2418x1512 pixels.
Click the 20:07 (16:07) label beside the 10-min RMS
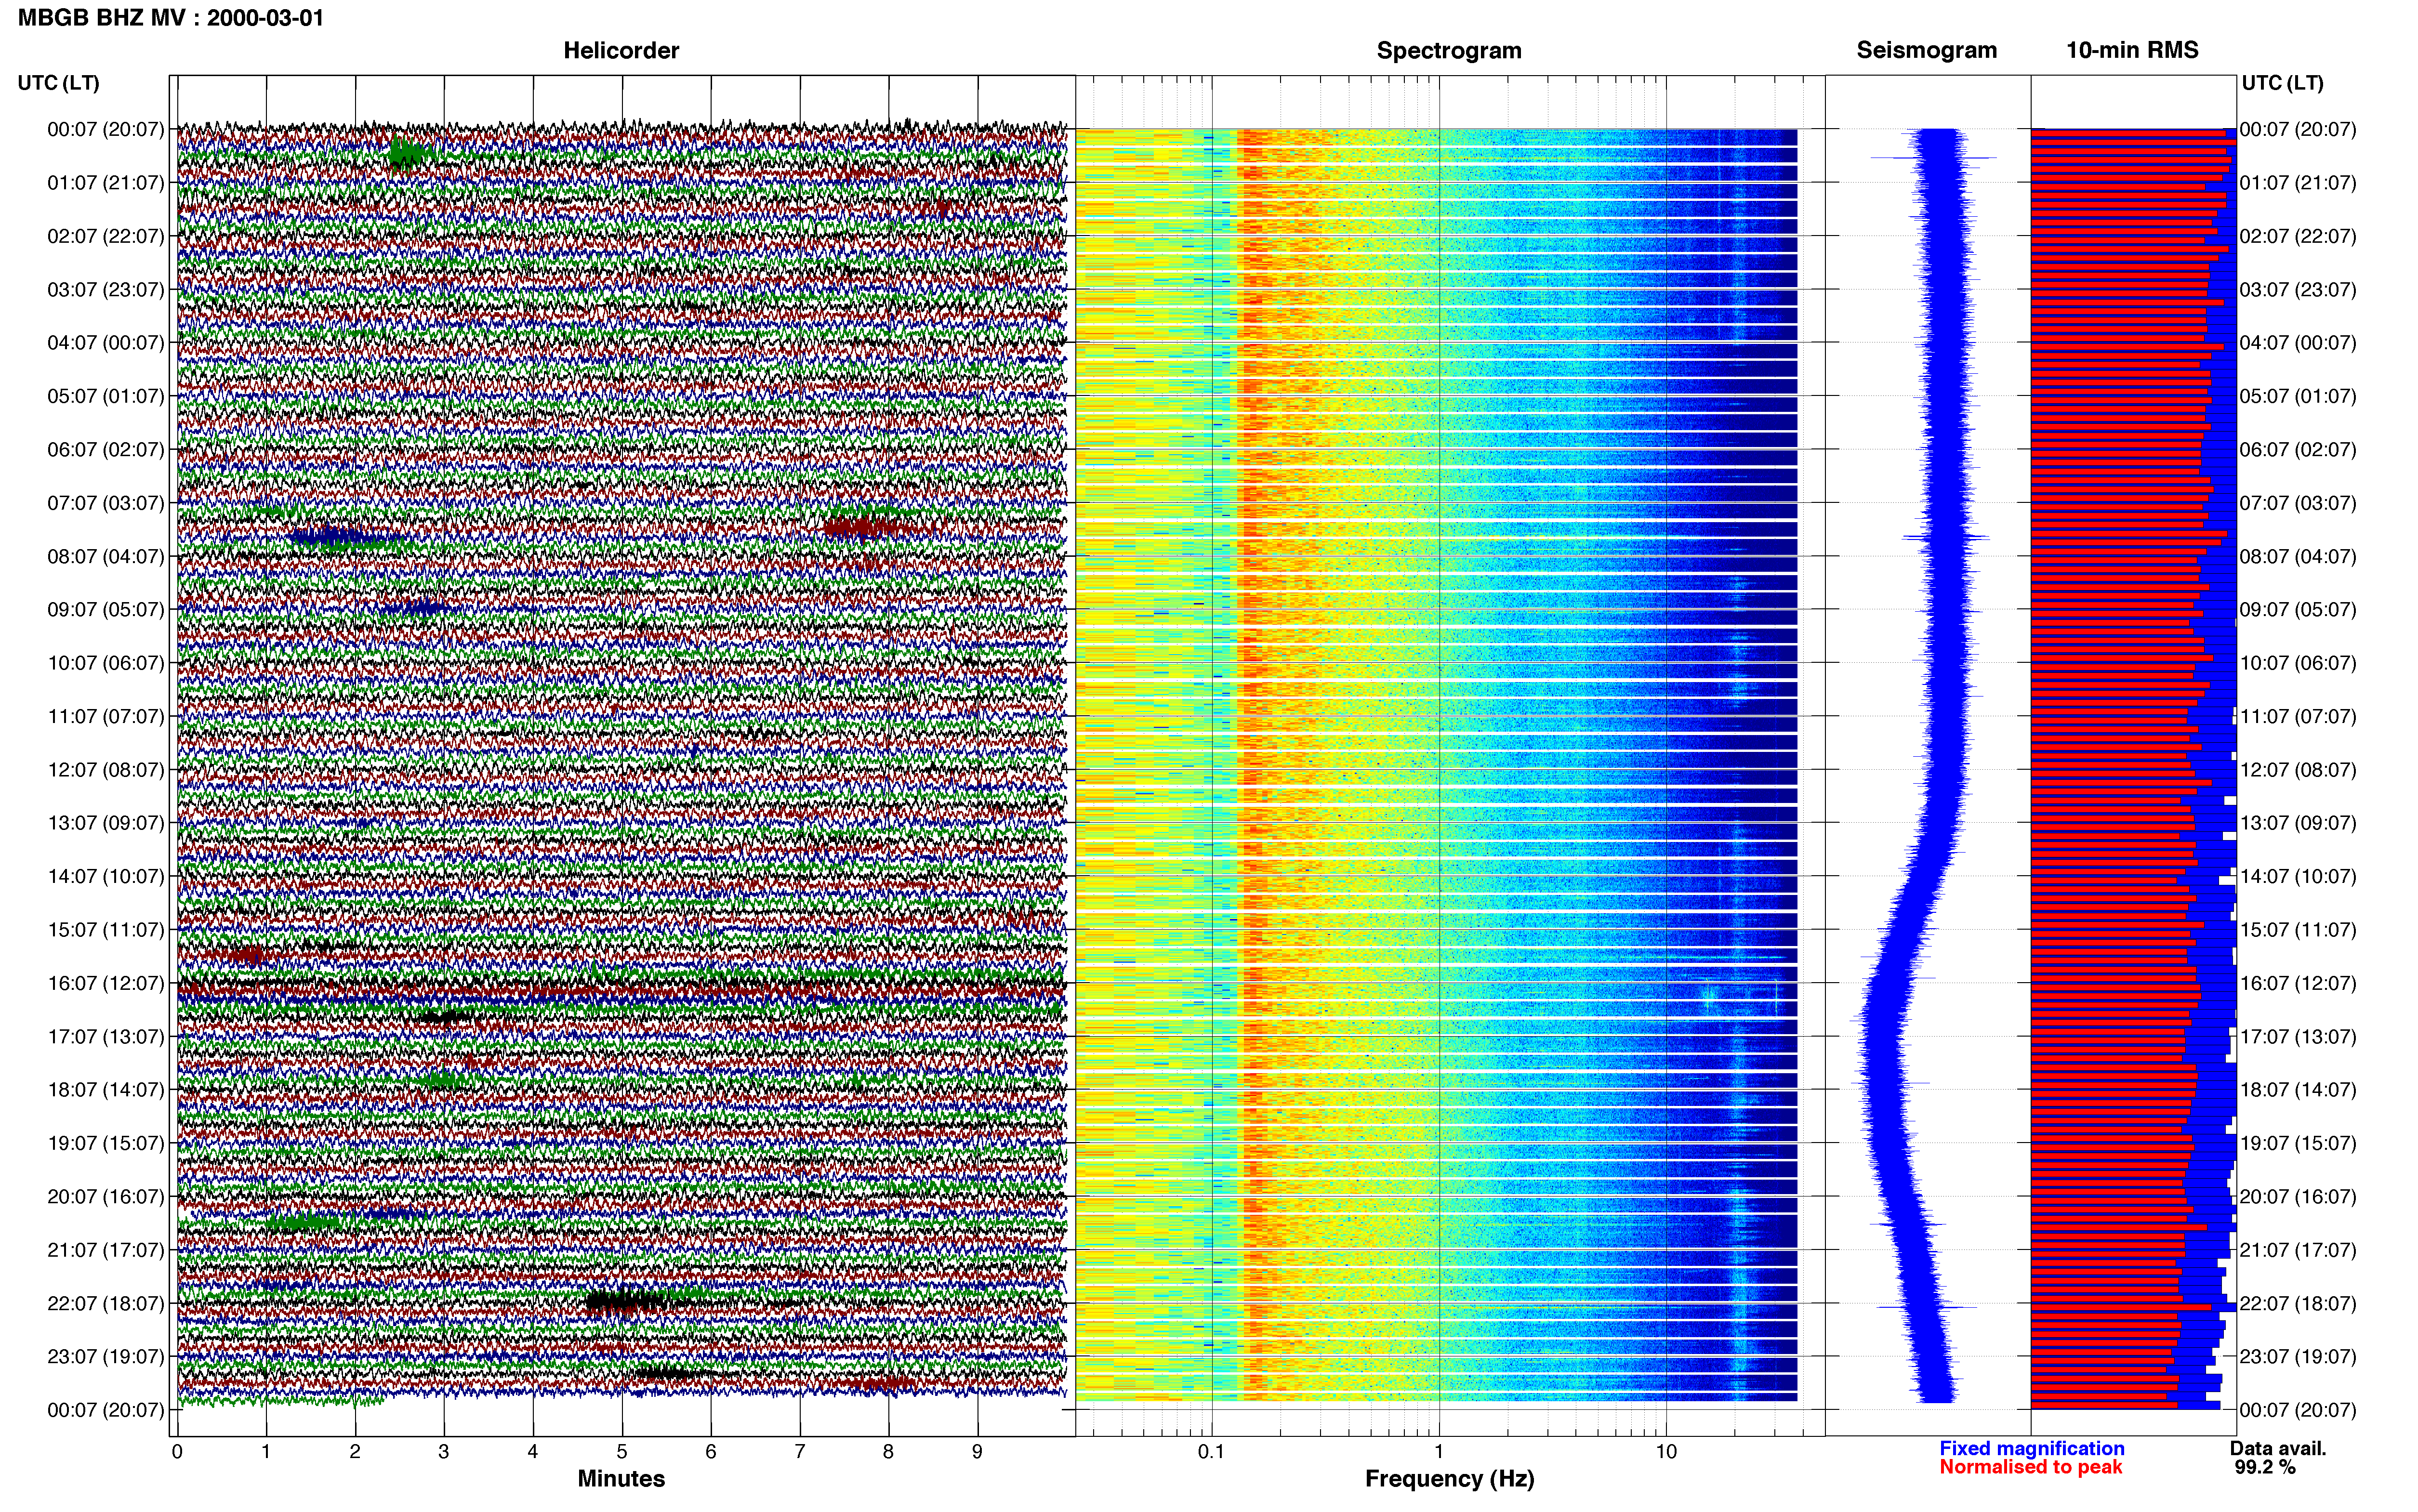(x=2298, y=1196)
